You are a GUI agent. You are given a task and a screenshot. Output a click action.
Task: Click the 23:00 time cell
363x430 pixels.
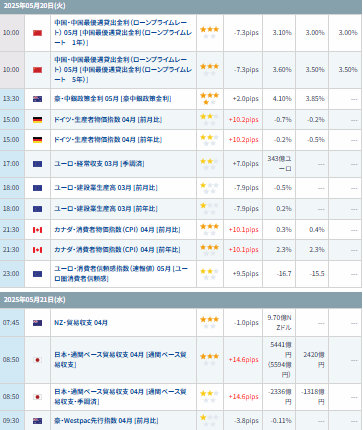click(x=12, y=274)
